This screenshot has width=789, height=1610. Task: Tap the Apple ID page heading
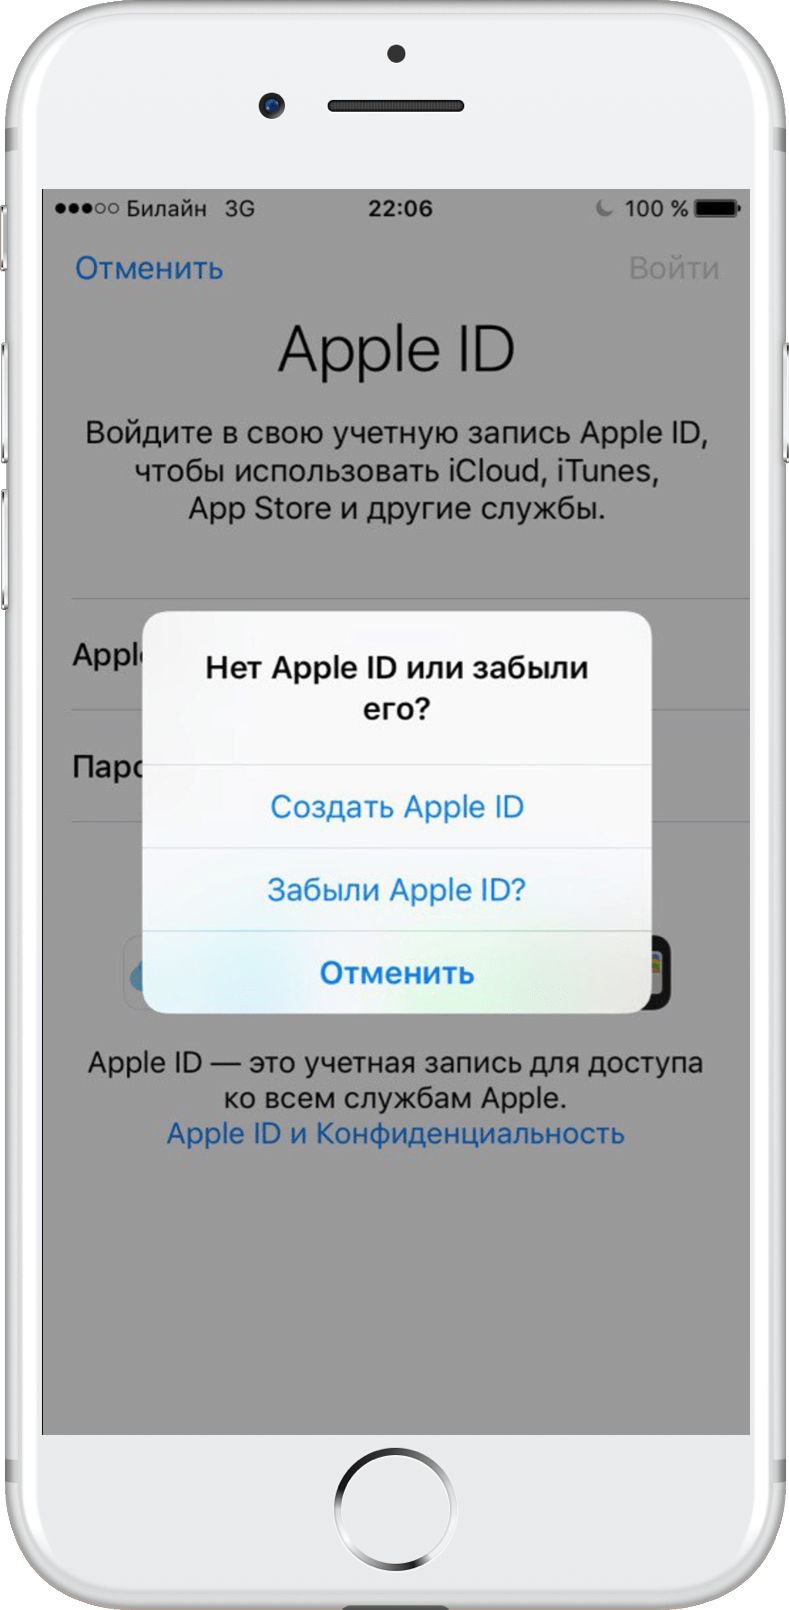click(x=396, y=350)
